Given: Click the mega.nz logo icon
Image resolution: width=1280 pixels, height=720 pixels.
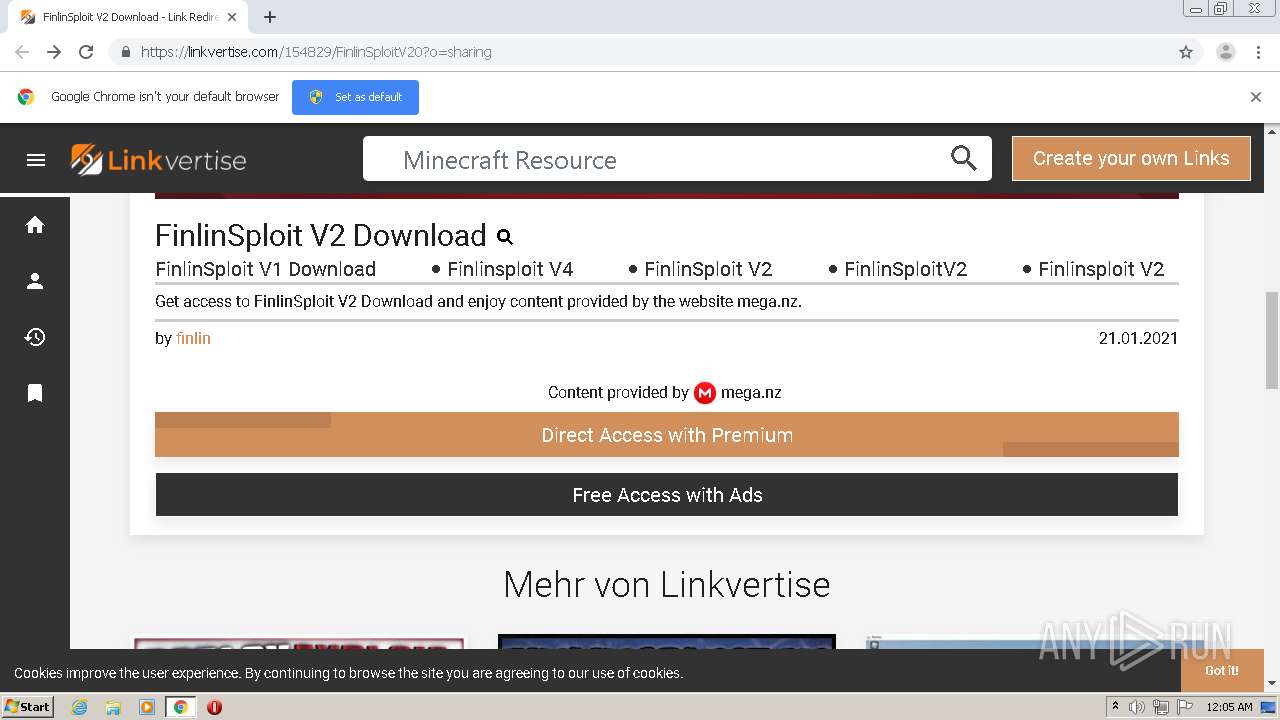Looking at the screenshot, I should click(x=705, y=393).
